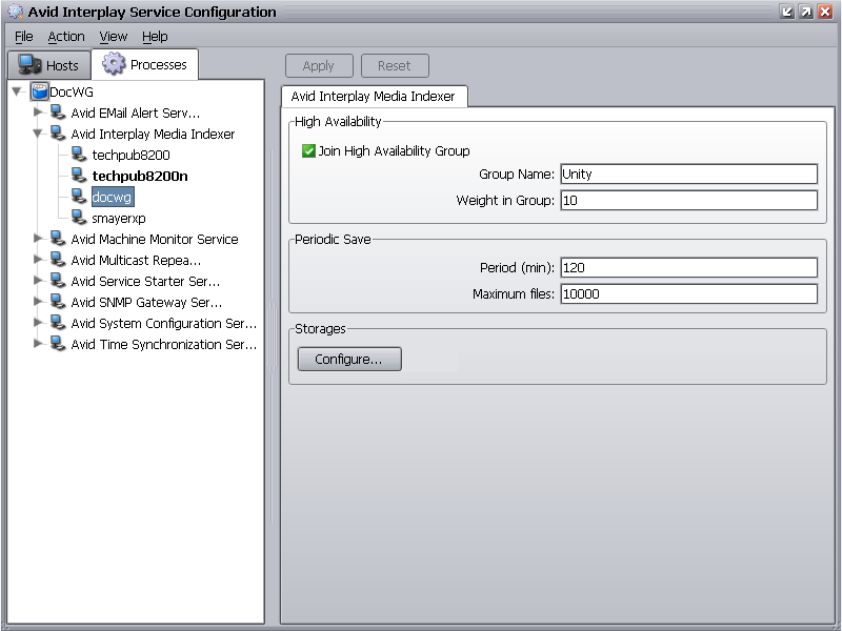
Task: Expand Avid System Configuration Service node
Action: 38,322
